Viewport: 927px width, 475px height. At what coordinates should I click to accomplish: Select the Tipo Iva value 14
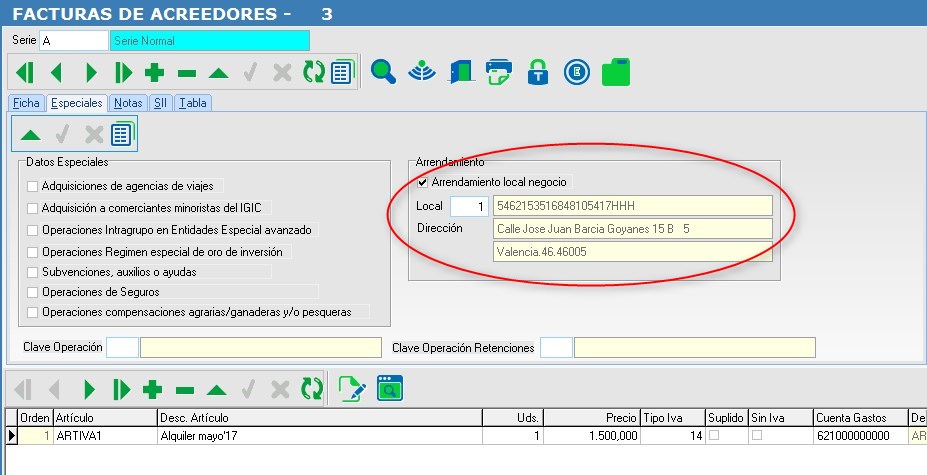pos(672,436)
